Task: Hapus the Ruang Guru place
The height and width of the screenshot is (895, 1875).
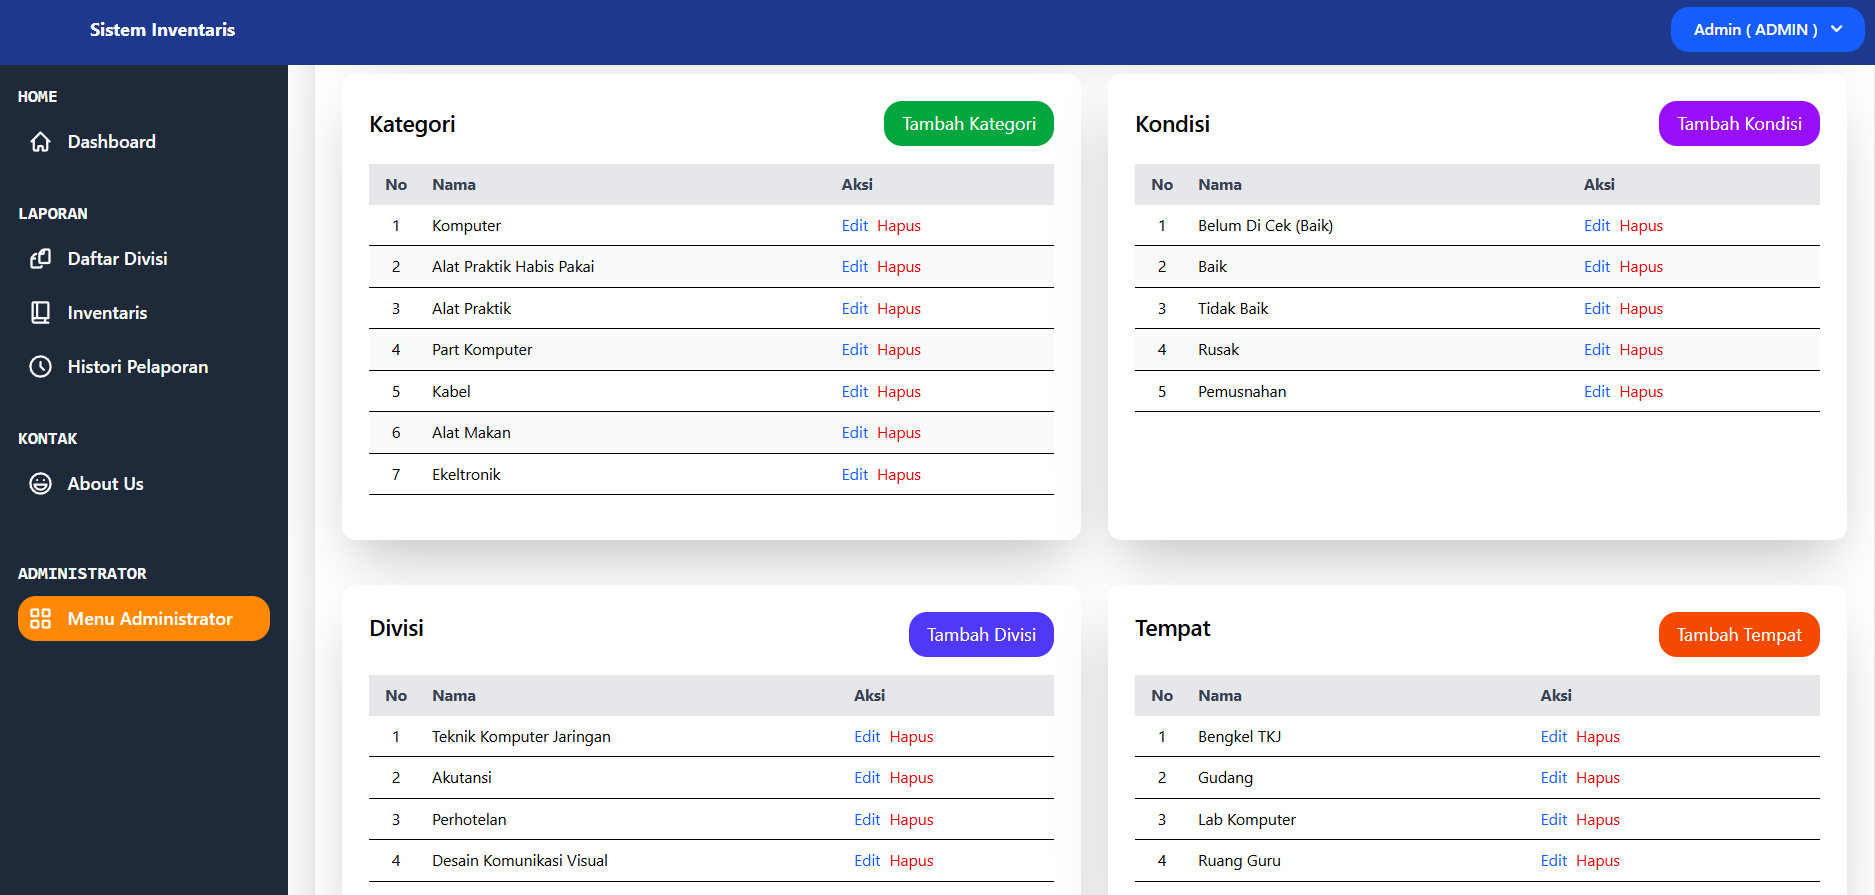Action: pos(1598,861)
